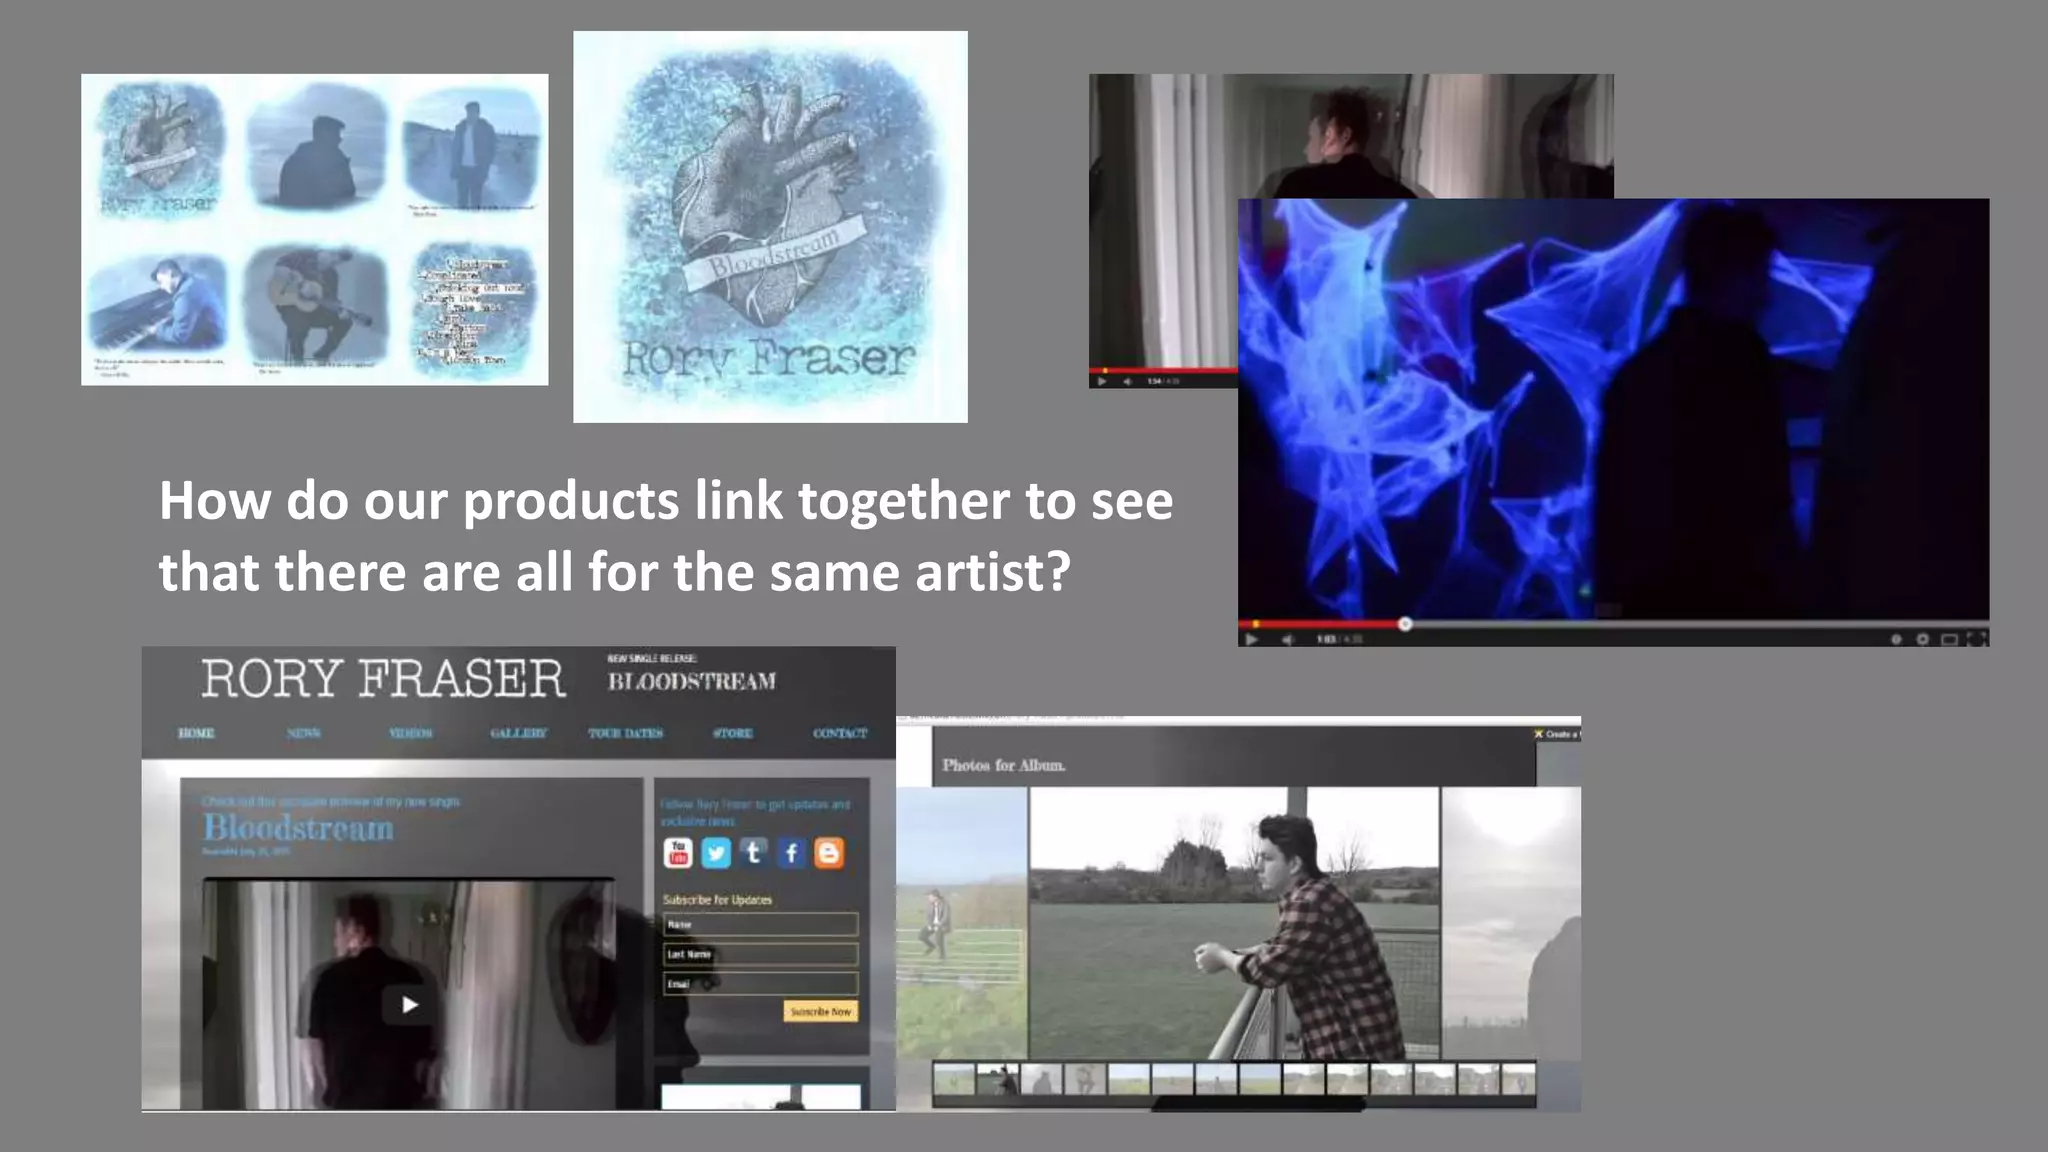Click the Subscribe Now button
This screenshot has height=1152, width=2048.
820,1012
